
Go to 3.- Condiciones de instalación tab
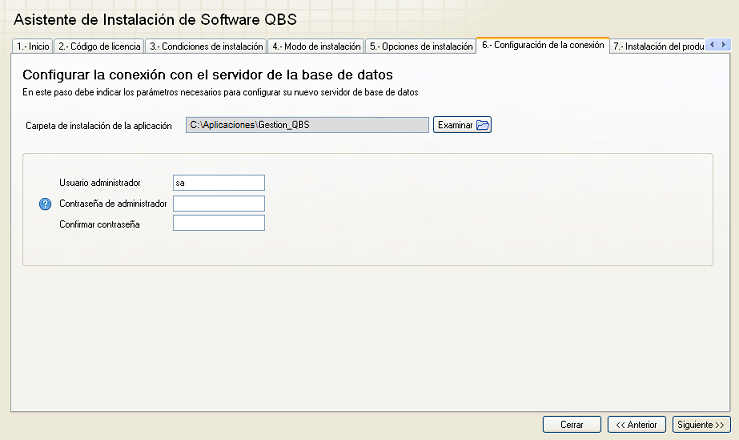206,46
